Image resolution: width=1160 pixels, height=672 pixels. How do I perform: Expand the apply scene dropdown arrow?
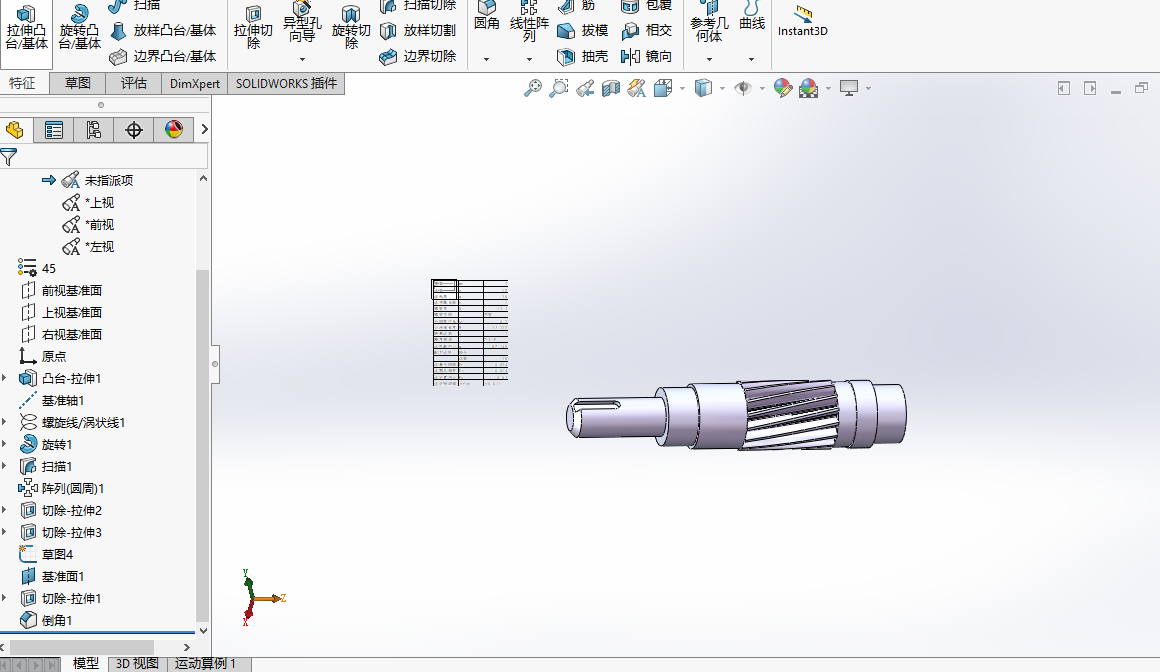tap(828, 89)
